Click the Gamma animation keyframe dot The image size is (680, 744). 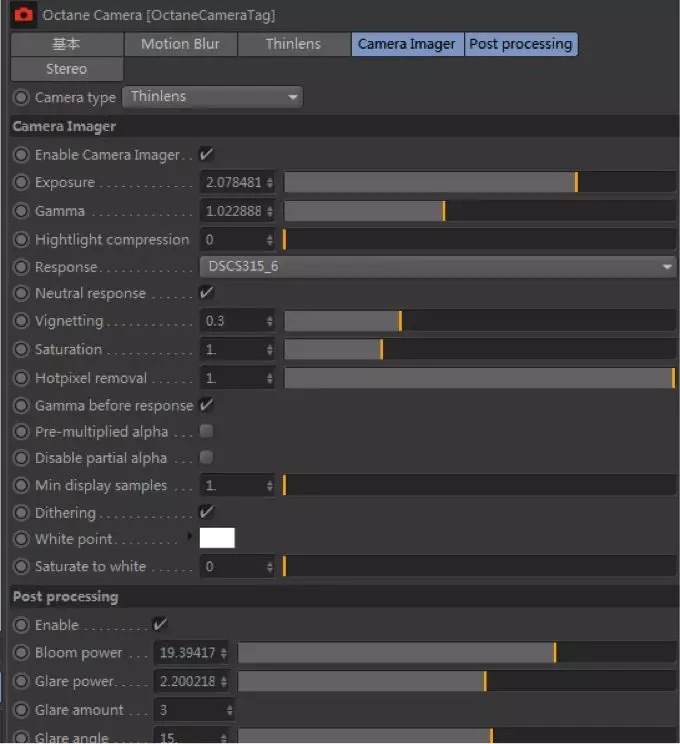pos(21,212)
